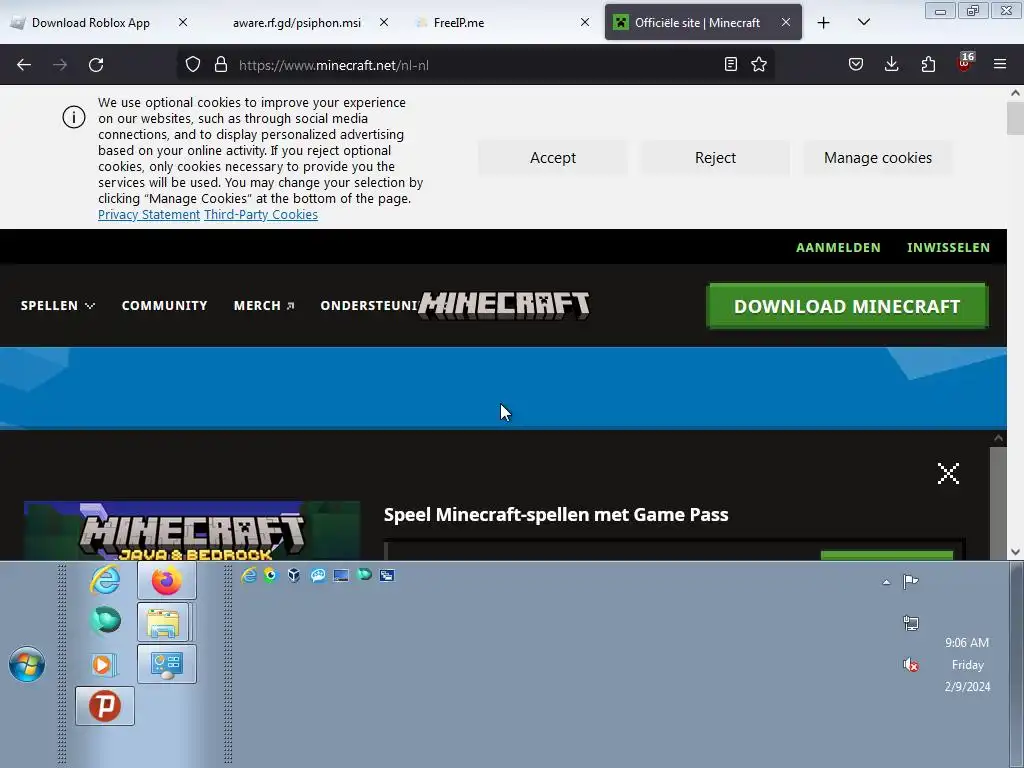1024x768 pixels.
Task: Click the show desktop quick launch icon
Action: (341, 575)
